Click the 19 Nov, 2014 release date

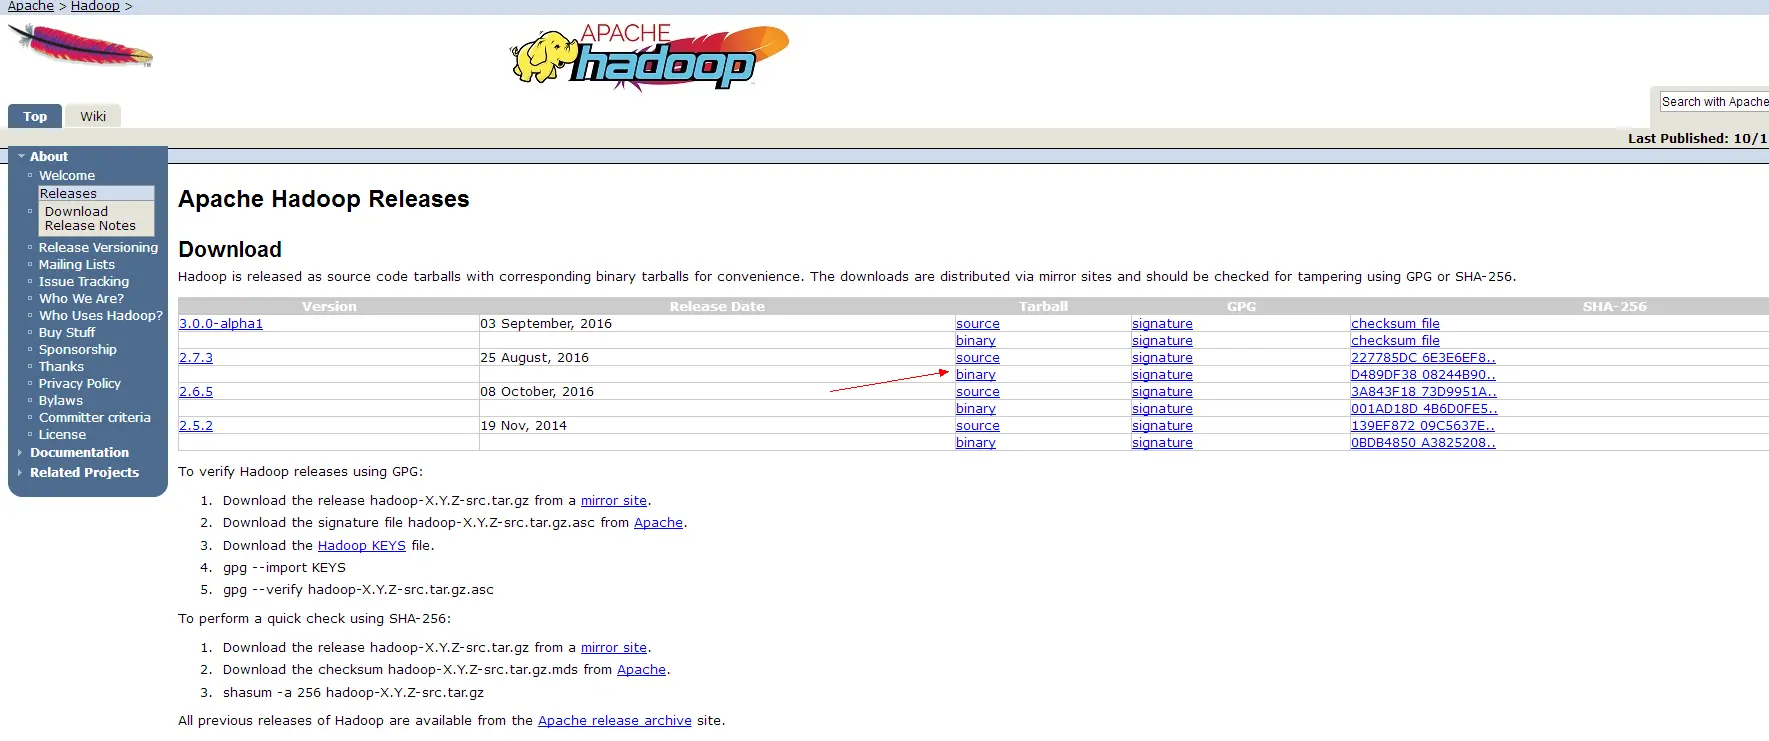tap(523, 426)
